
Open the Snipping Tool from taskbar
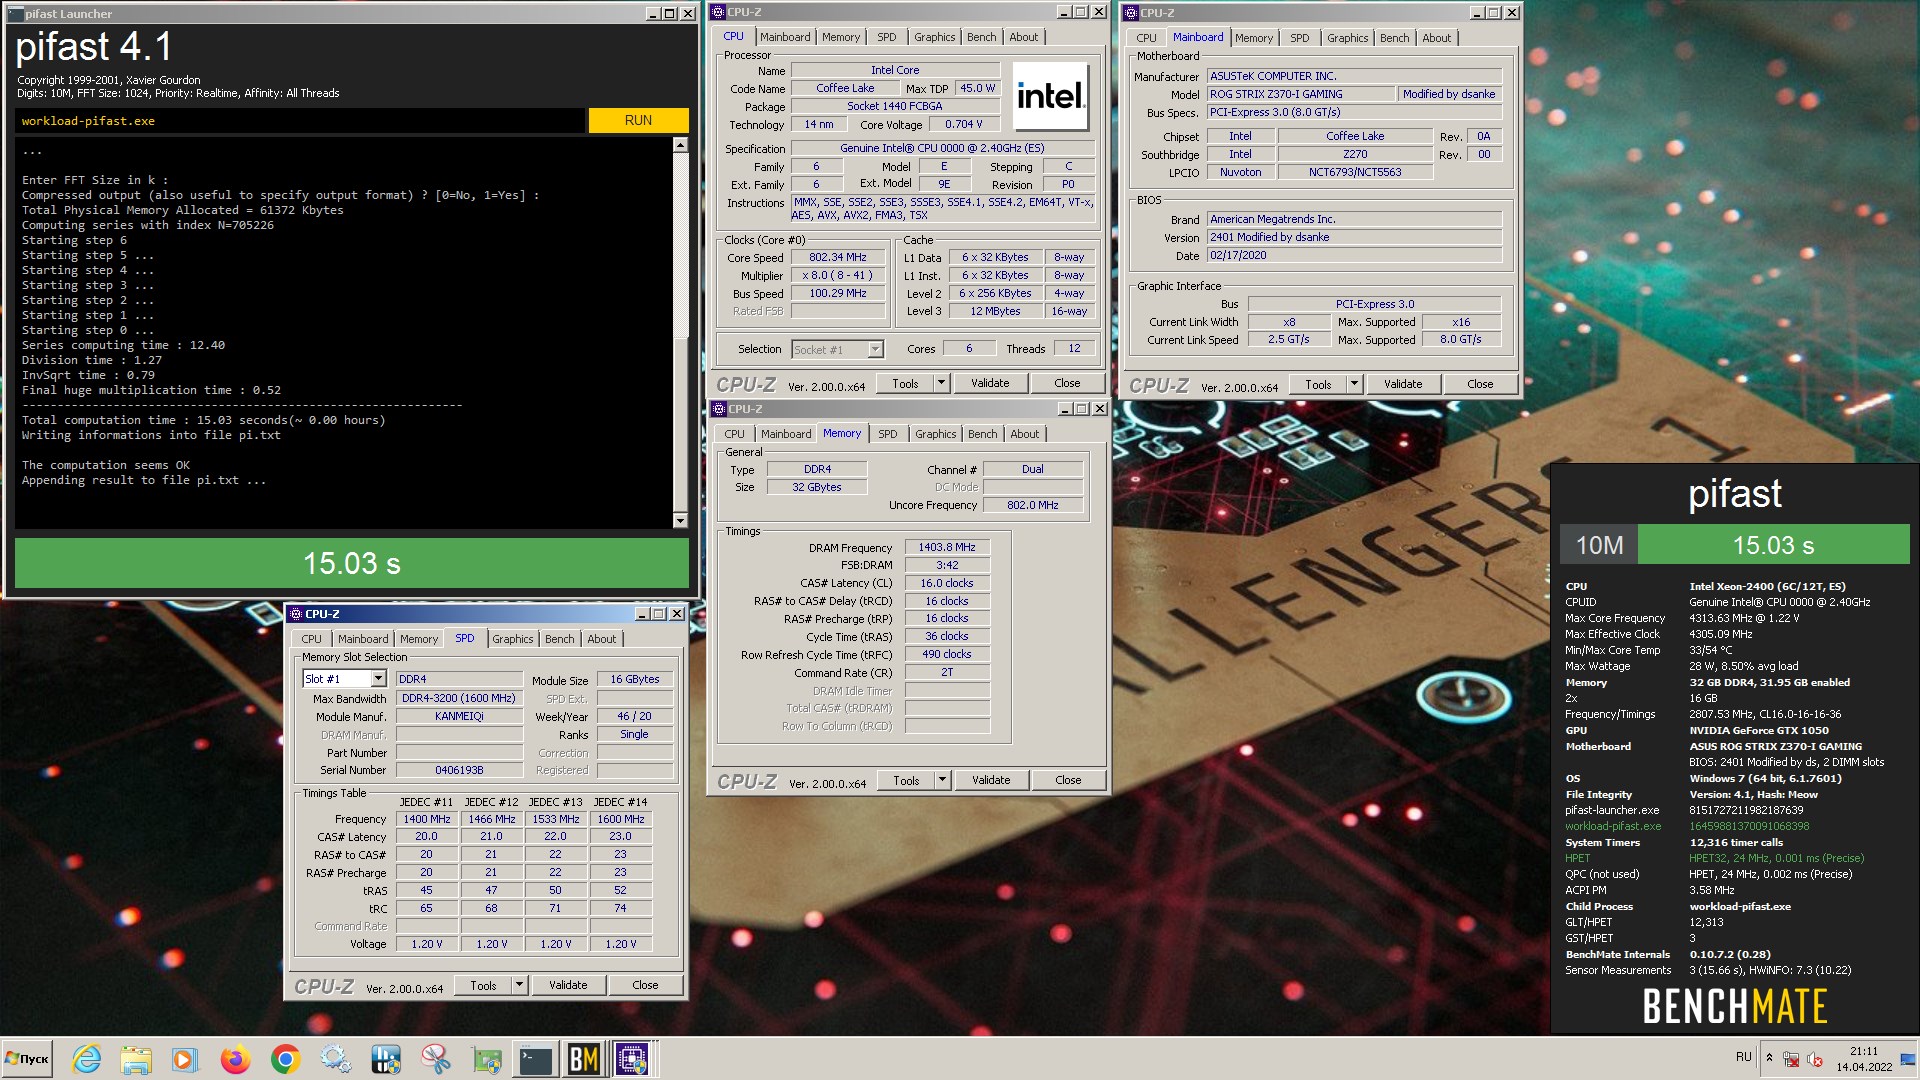(435, 1059)
